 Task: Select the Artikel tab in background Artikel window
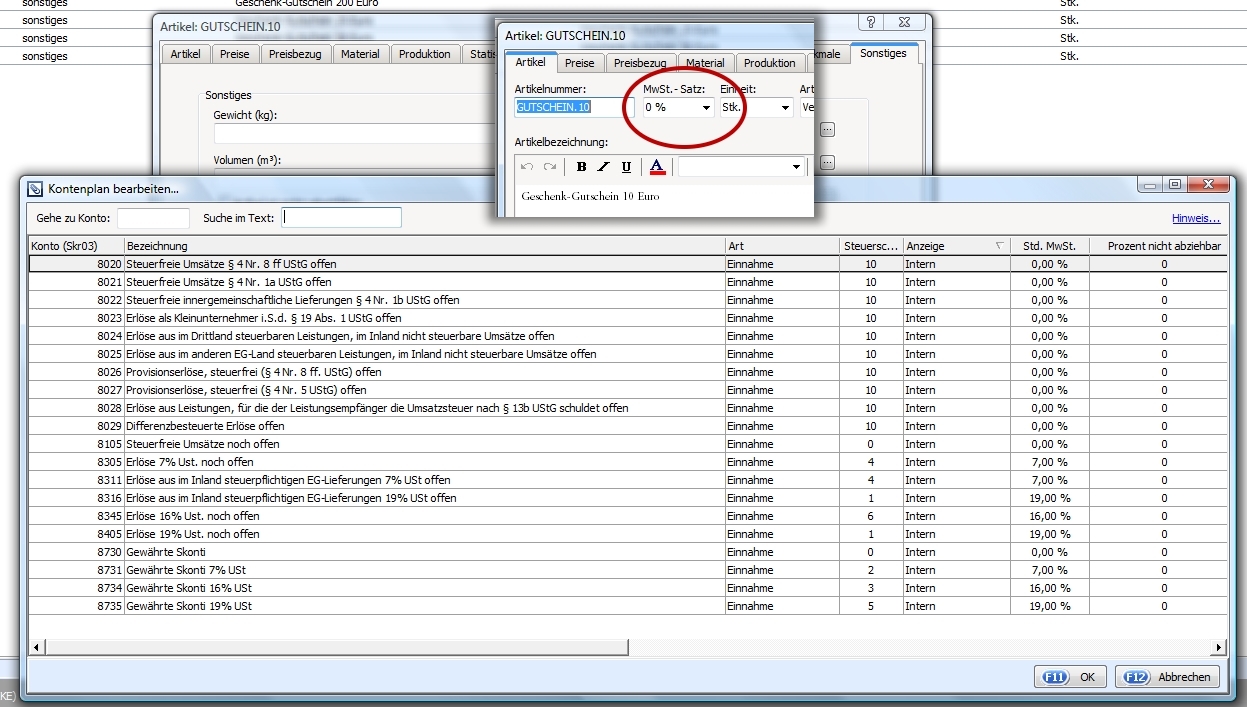tap(185, 54)
